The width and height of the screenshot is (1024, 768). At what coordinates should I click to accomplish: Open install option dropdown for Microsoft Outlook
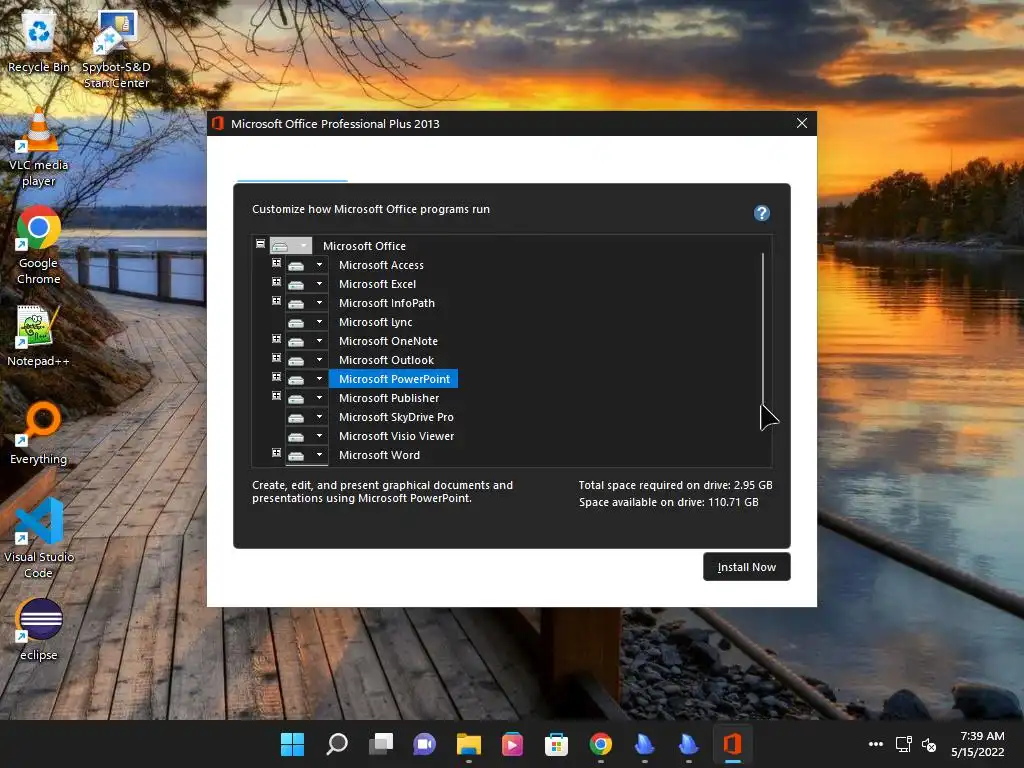click(307, 360)
